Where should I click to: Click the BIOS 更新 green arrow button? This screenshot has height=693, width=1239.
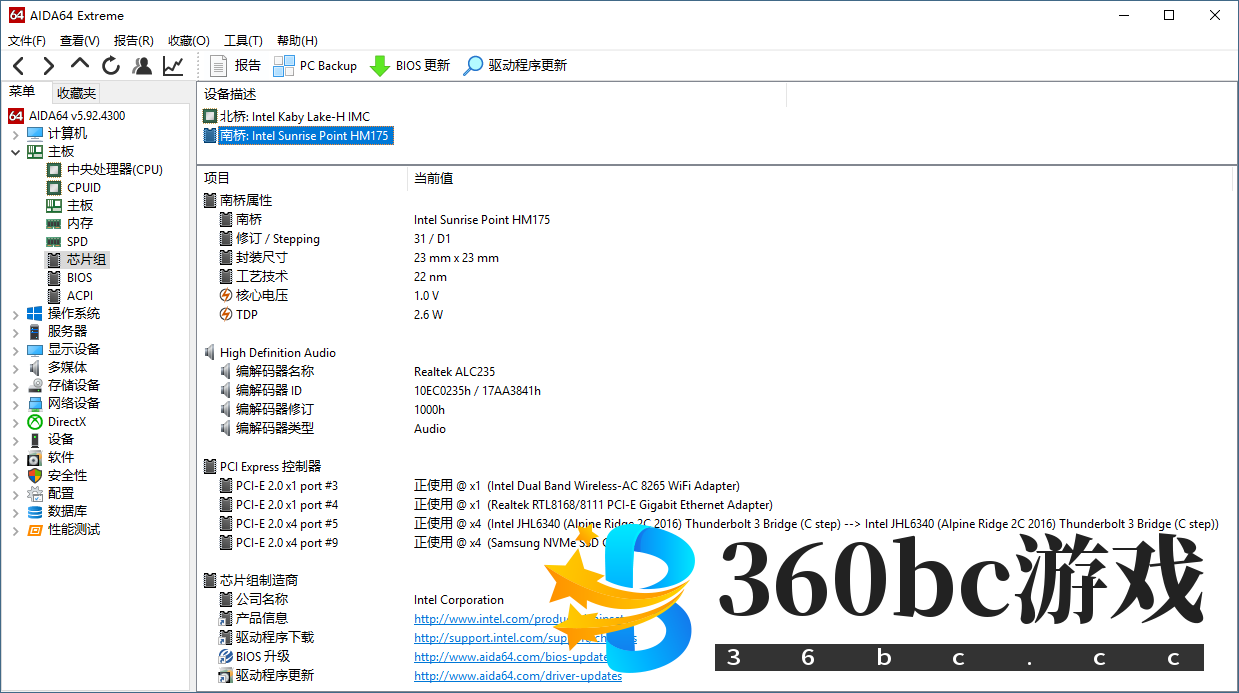click(410, 66)
